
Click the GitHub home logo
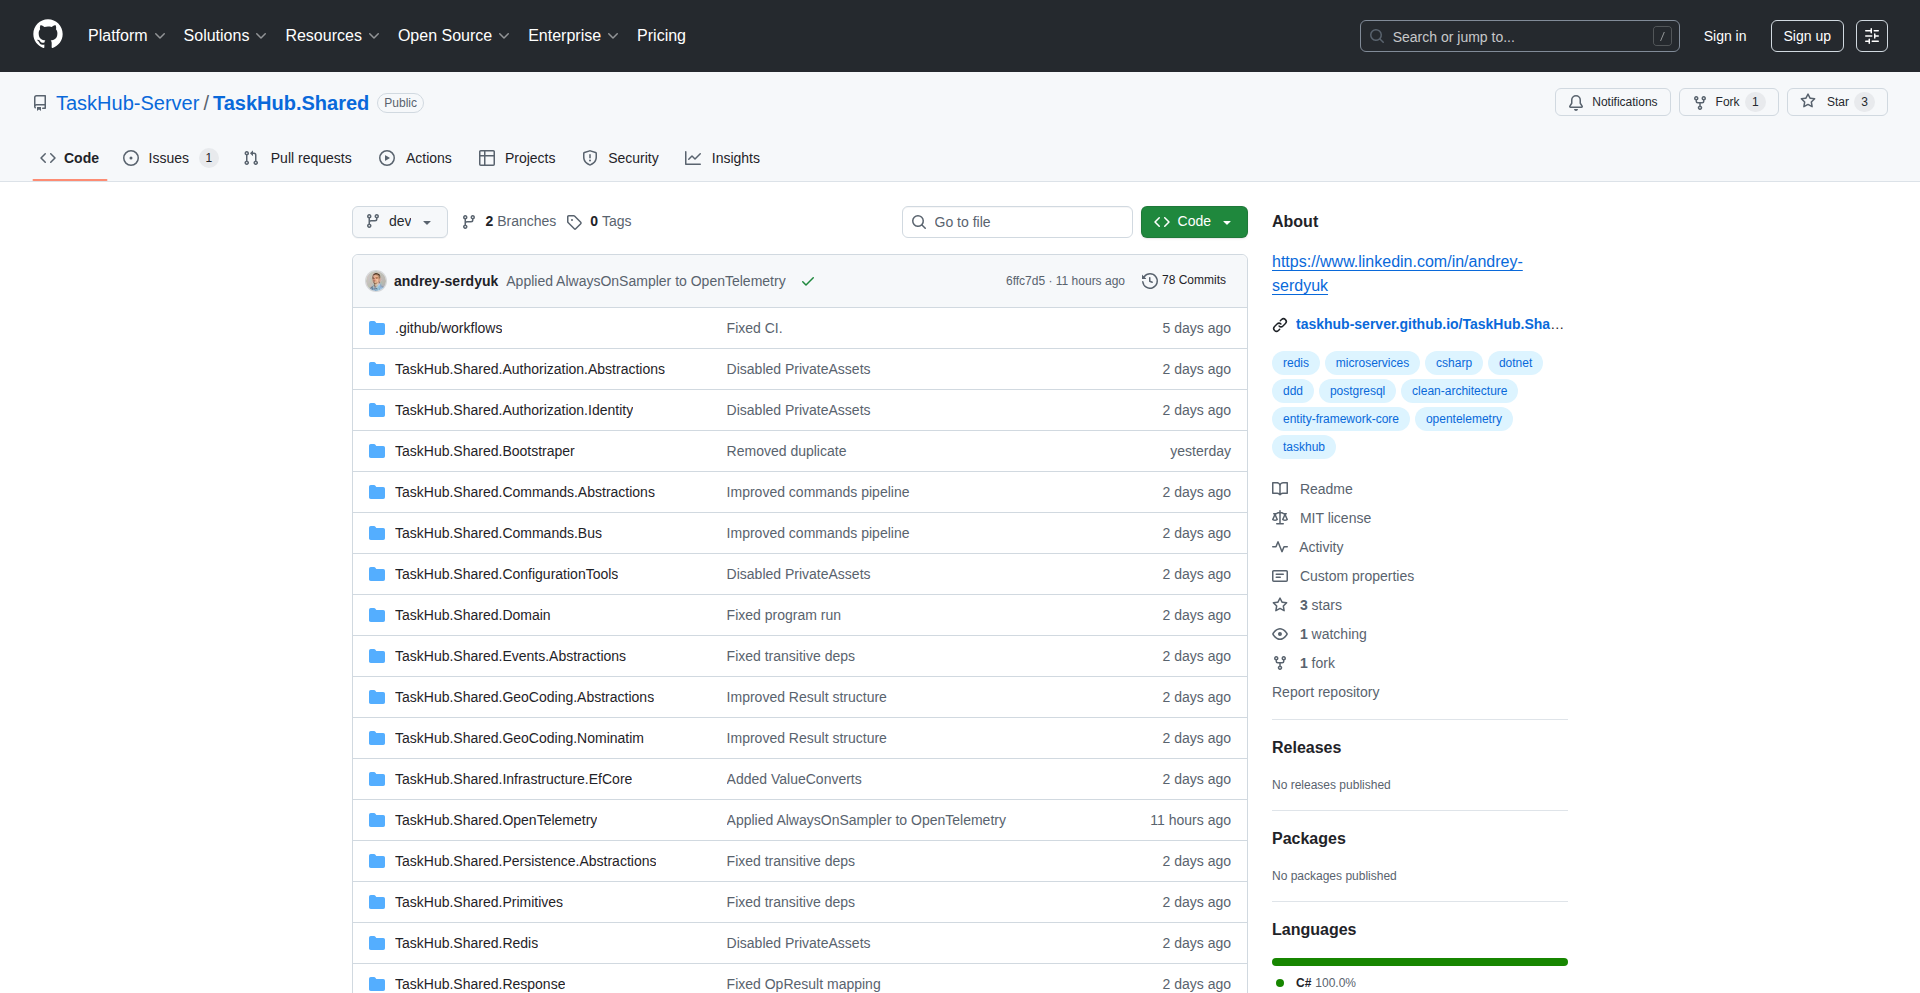(46, 35)
